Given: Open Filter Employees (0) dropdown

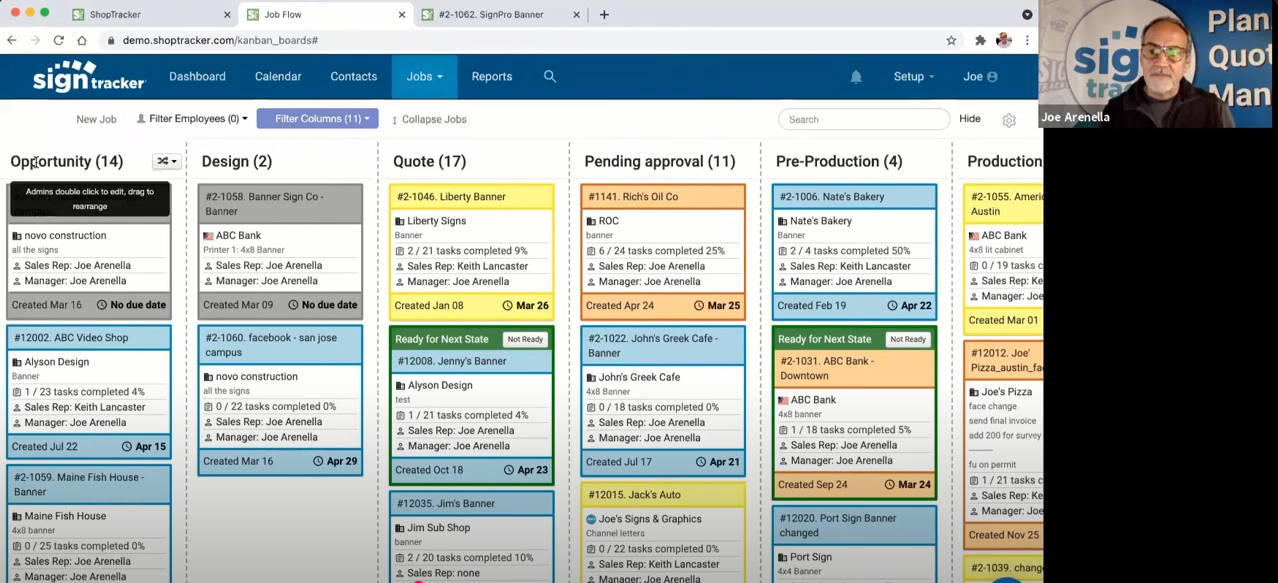Looking at the screenshot, I should (x=192, y=119).
